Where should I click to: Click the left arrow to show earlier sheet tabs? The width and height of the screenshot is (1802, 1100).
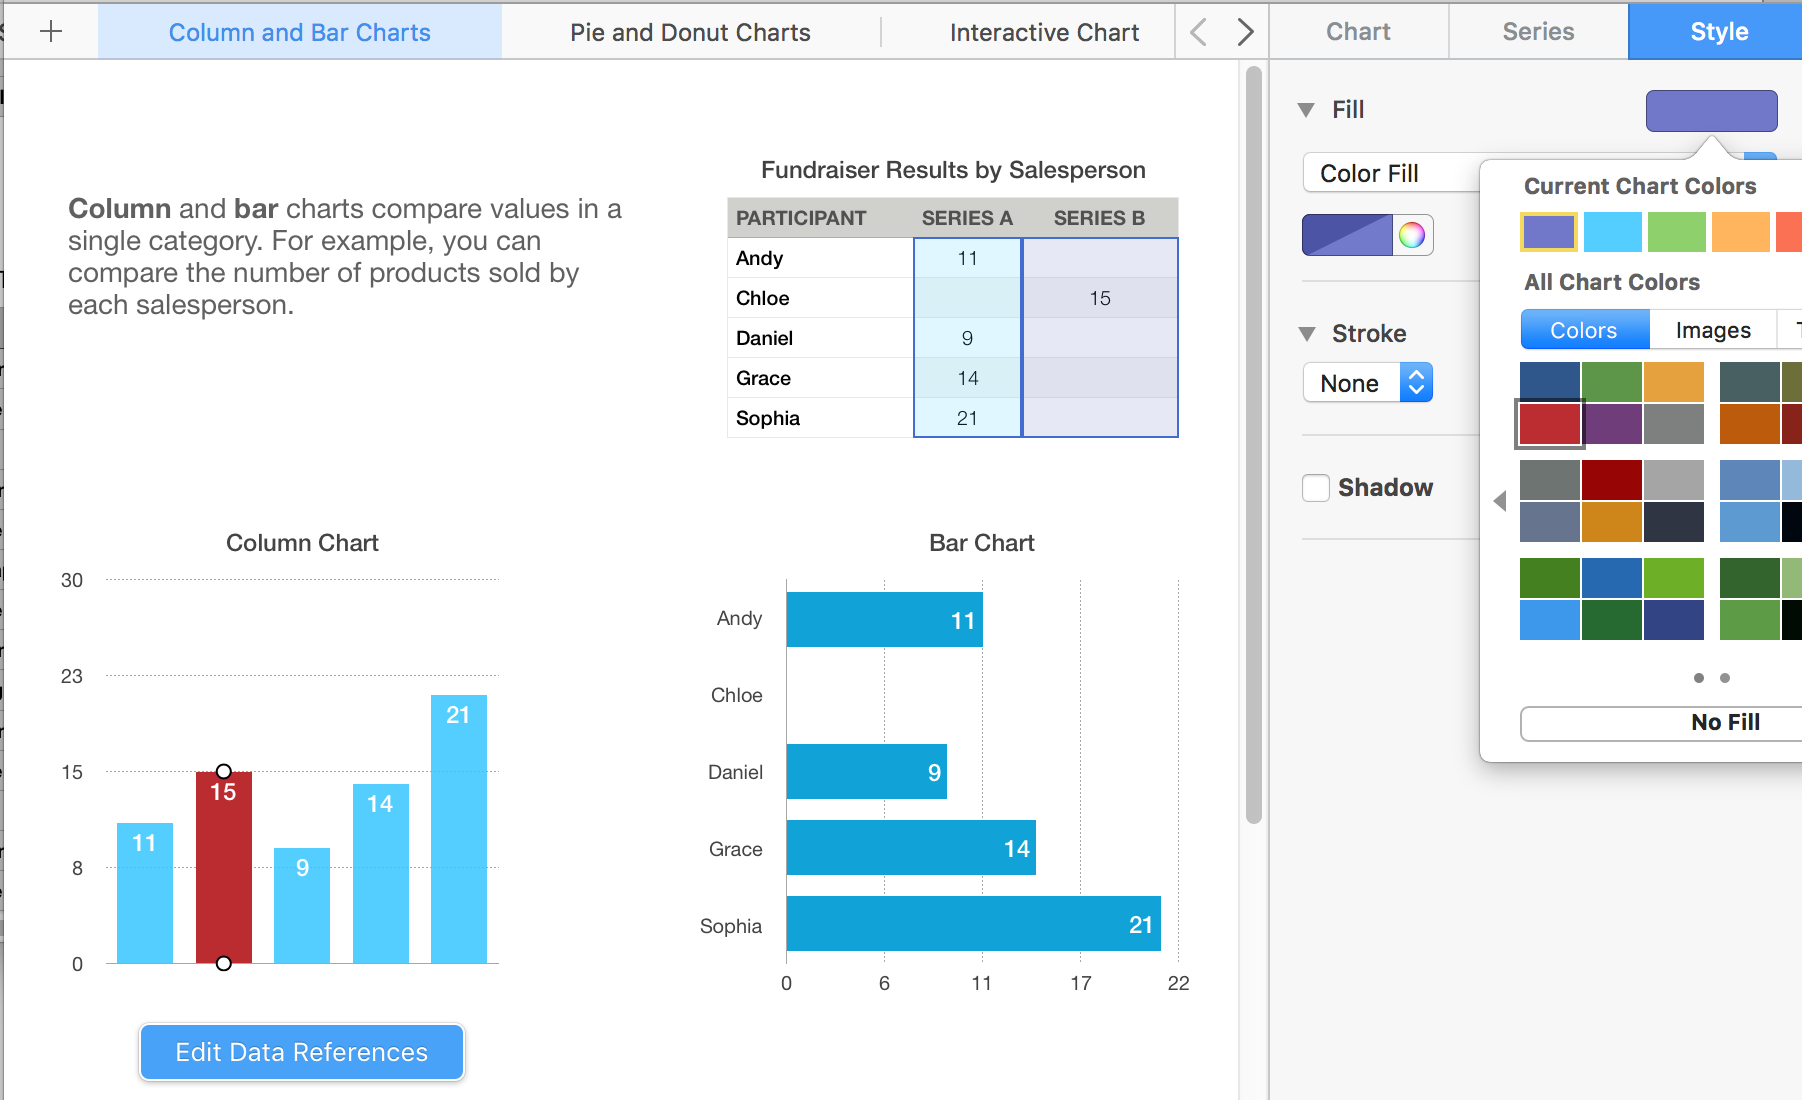click(x=1198, y=32)
